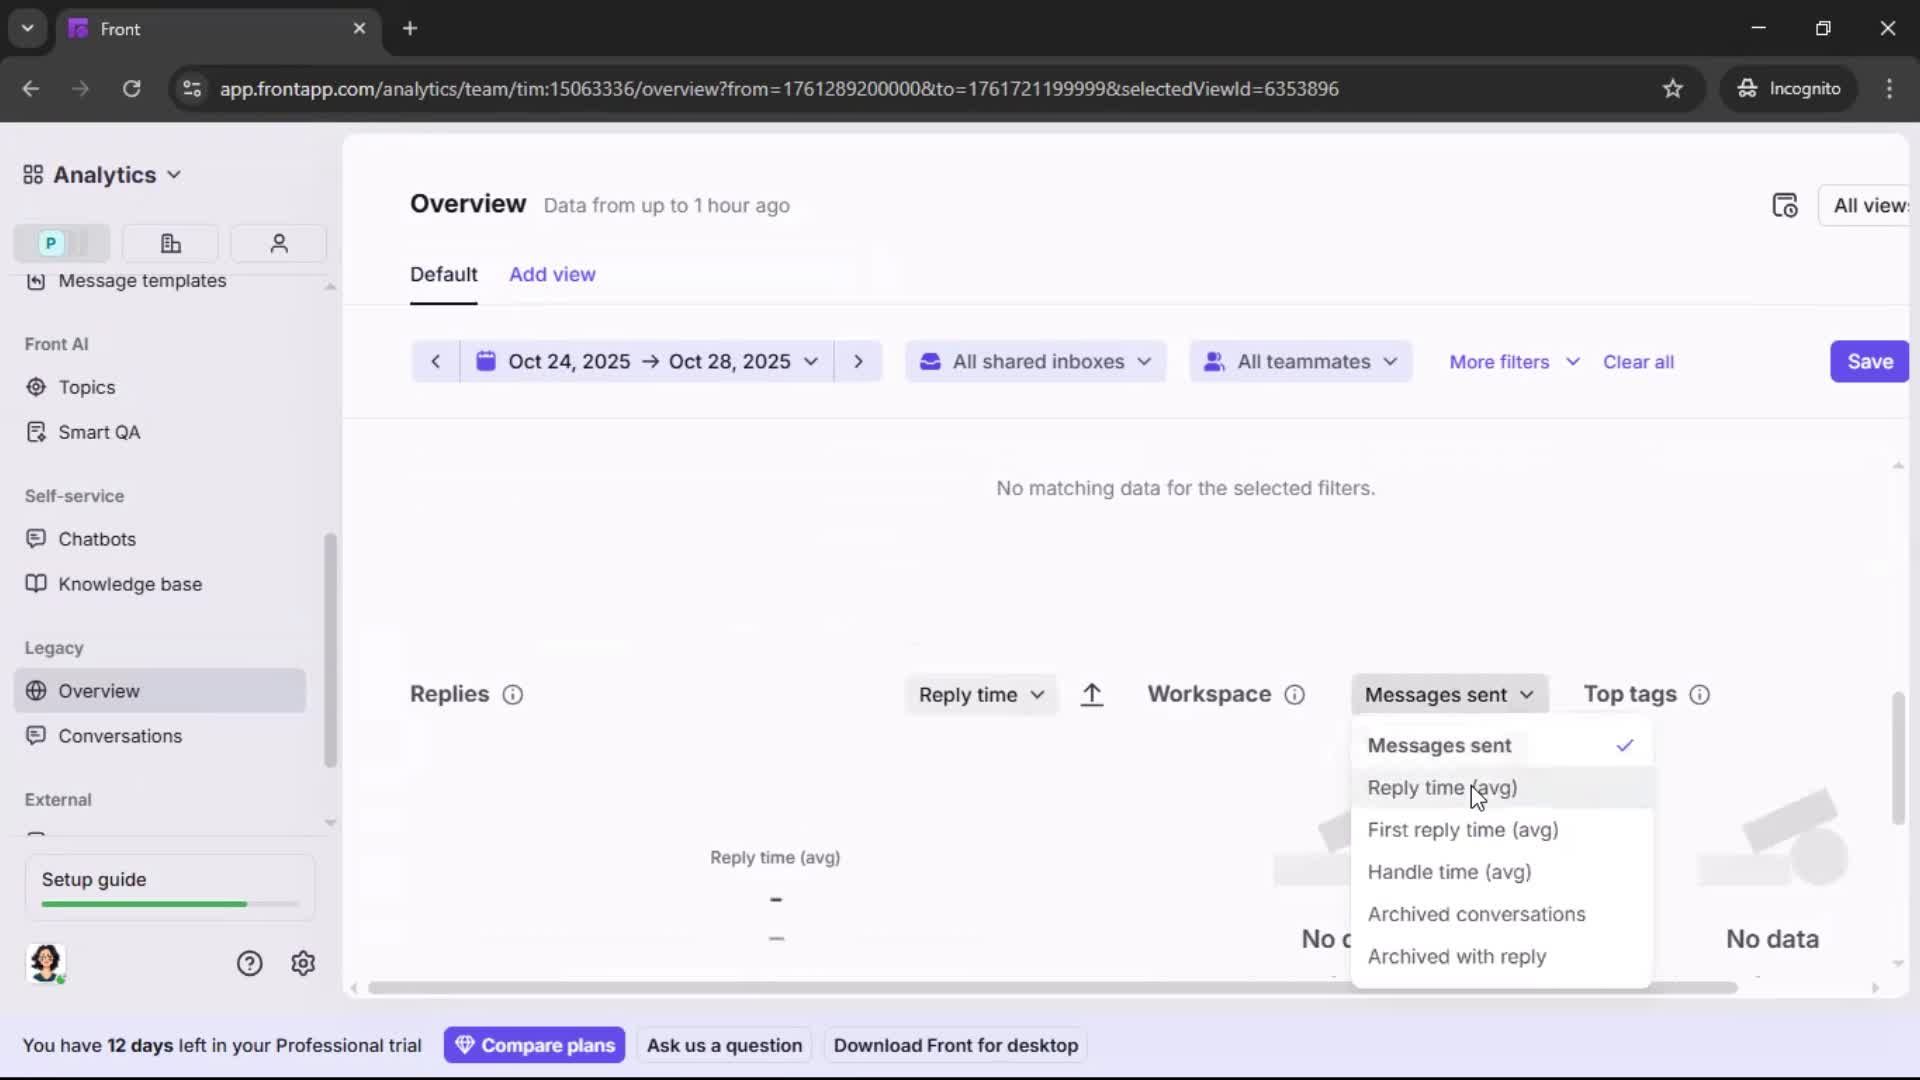1920x1080 pixels.
Task: Switch to the Add view tab
Action: 552,273
